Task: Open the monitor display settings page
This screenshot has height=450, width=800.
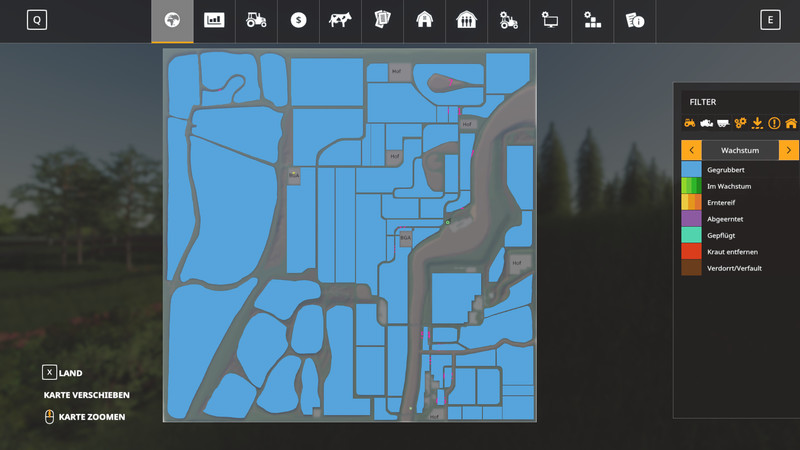Action: tap(551, 21)
